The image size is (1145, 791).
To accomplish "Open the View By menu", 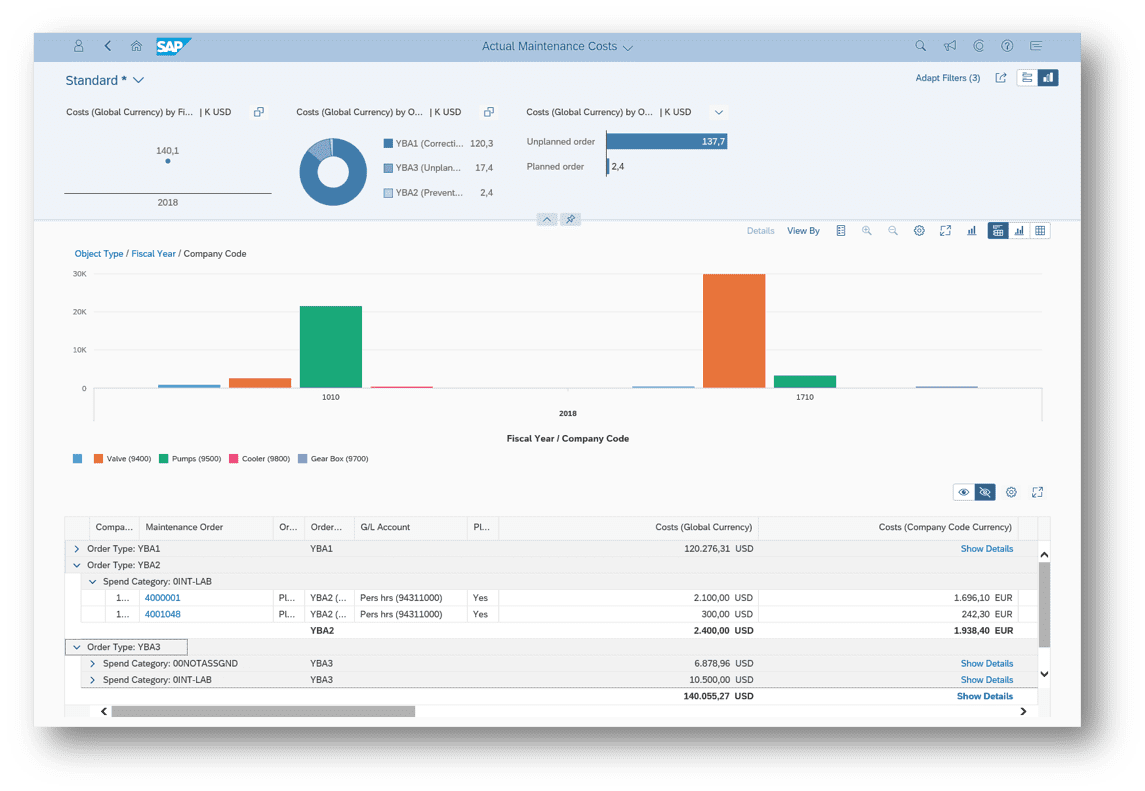I will pos(803,231).
